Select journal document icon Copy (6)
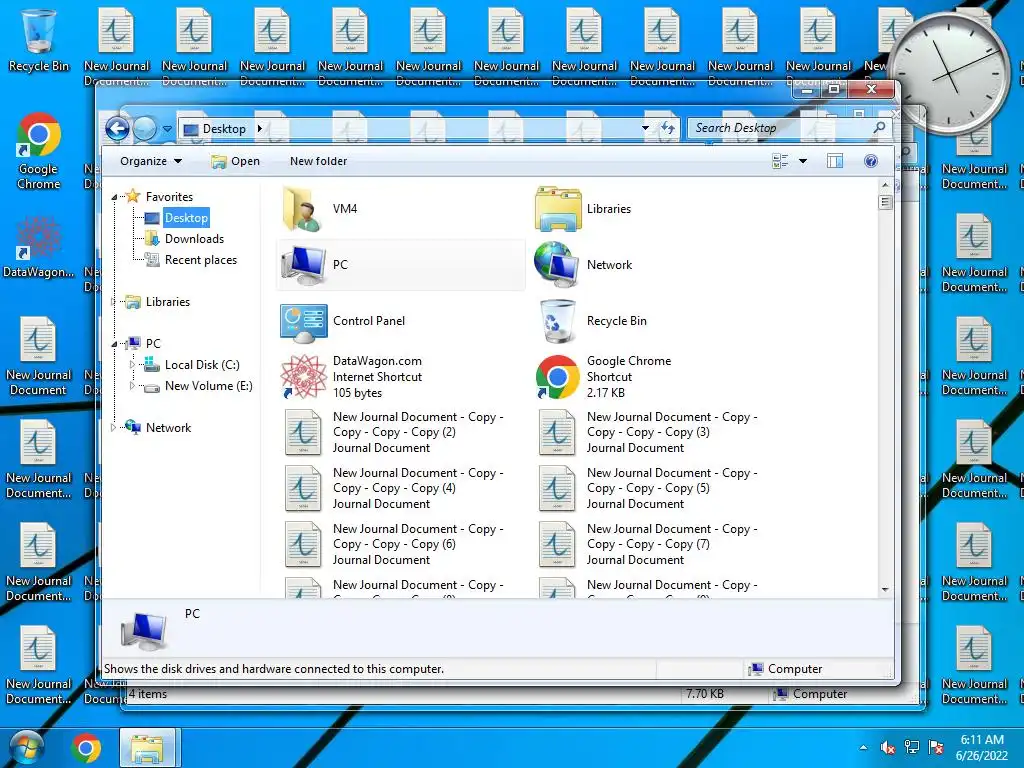The height and width of the screenshot is (768, 1024). pos(303,544)
